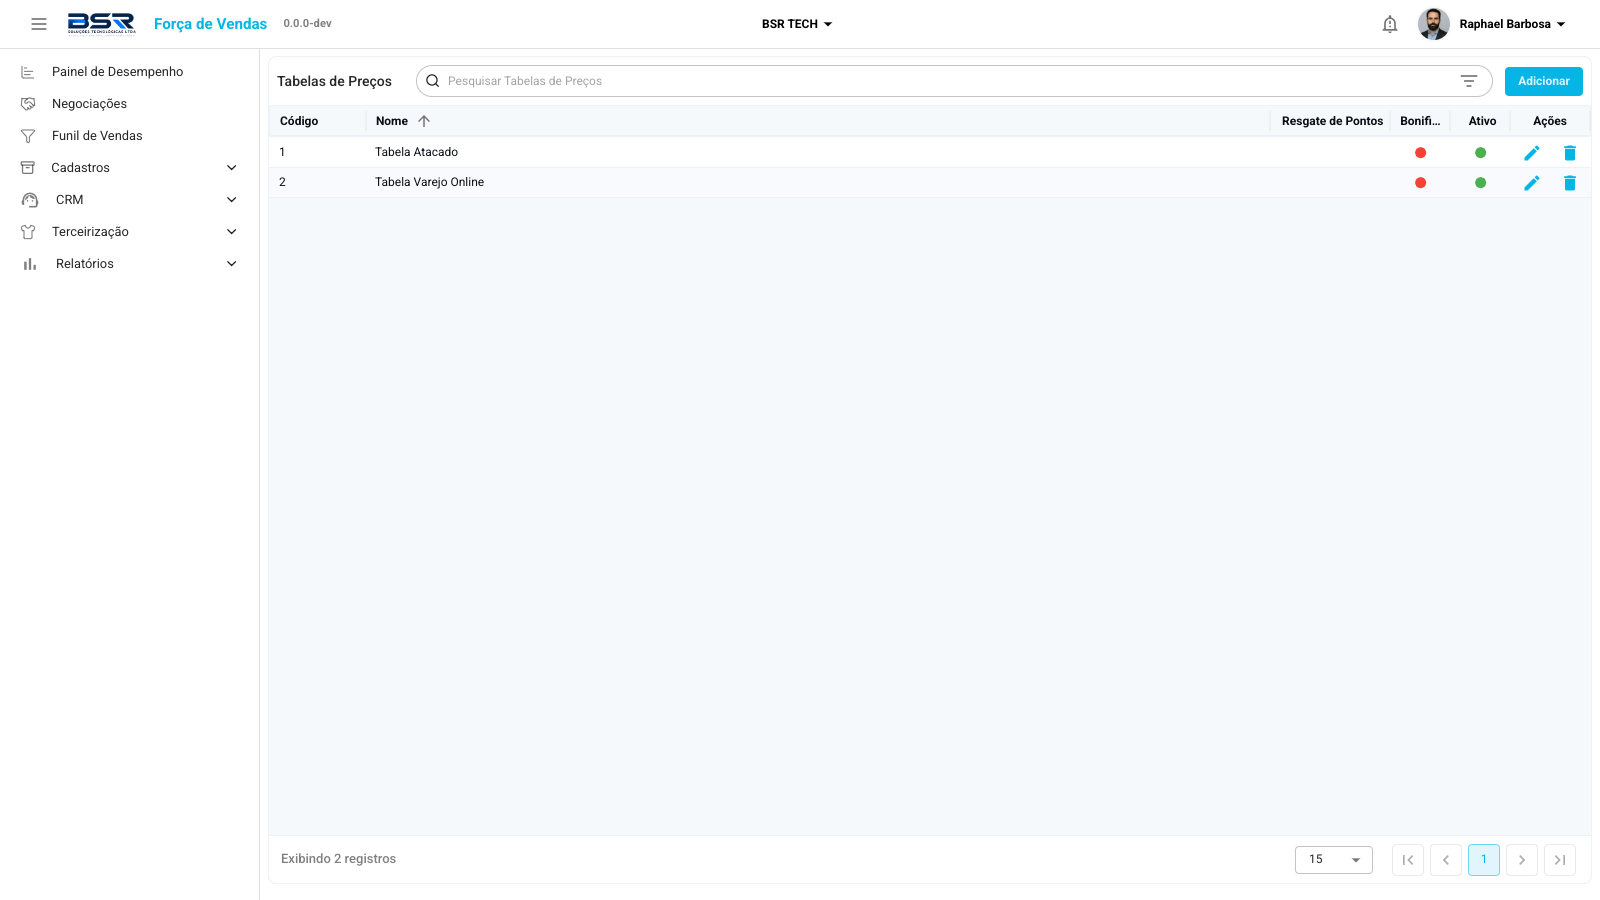Go to the next page button
Image resolution: width=1600 pixels, height=900 pixels.
click(x=1522, y=860)
